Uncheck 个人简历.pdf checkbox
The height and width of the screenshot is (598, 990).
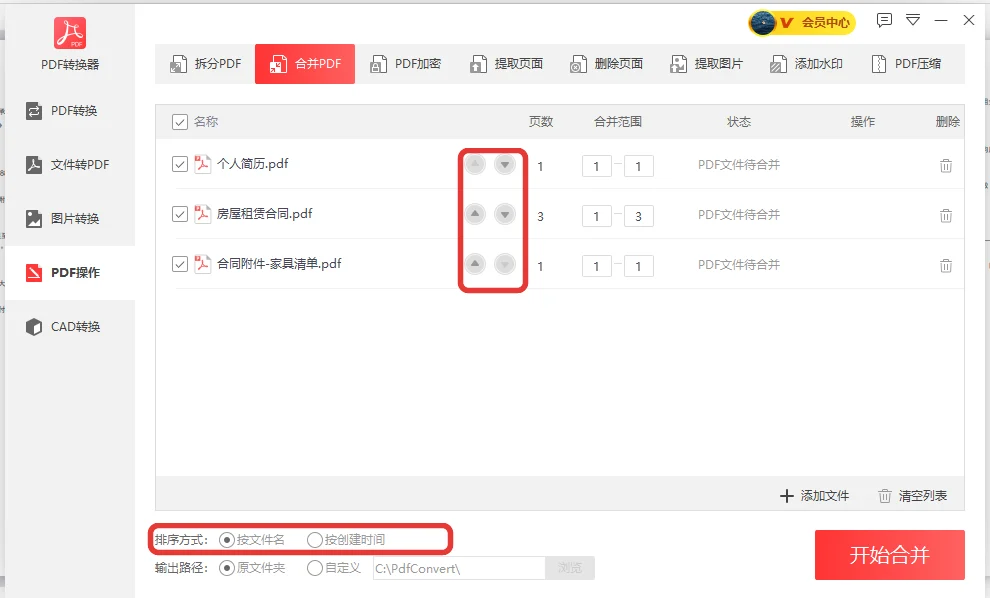180,164
